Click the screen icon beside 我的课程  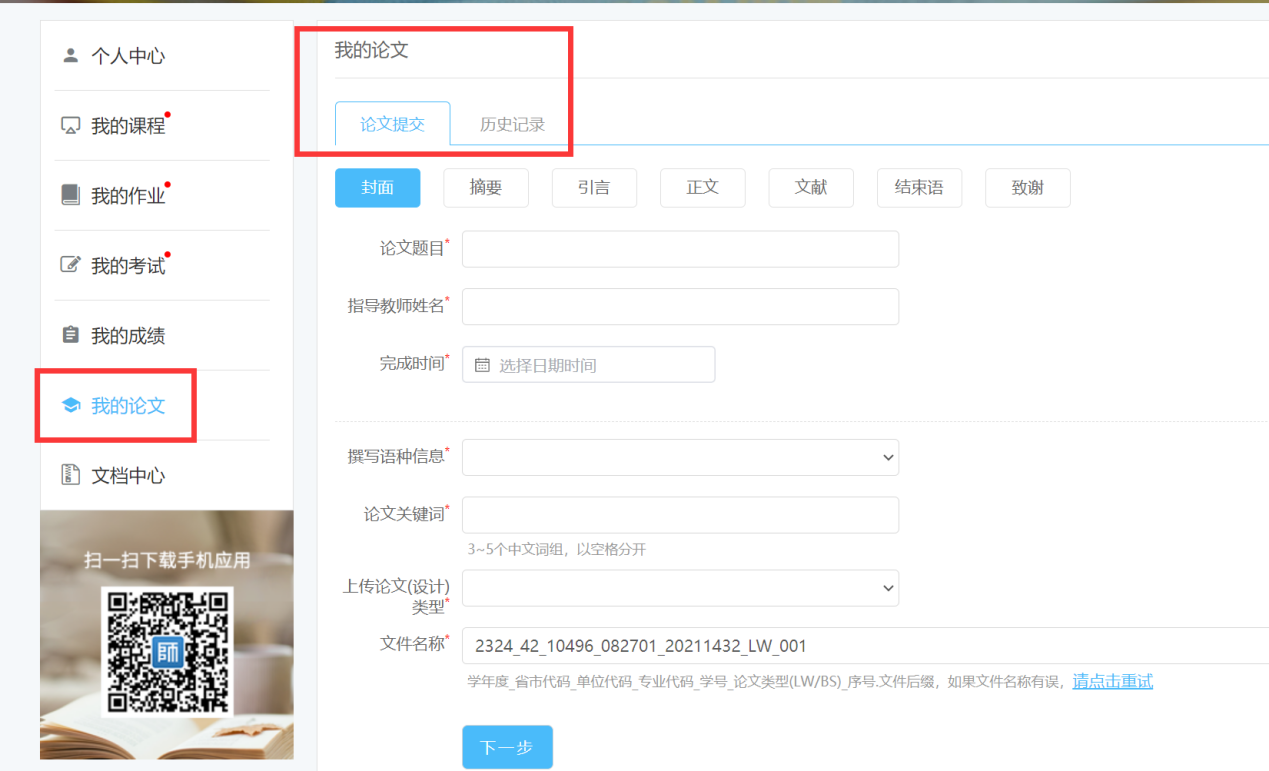point(70,126)
